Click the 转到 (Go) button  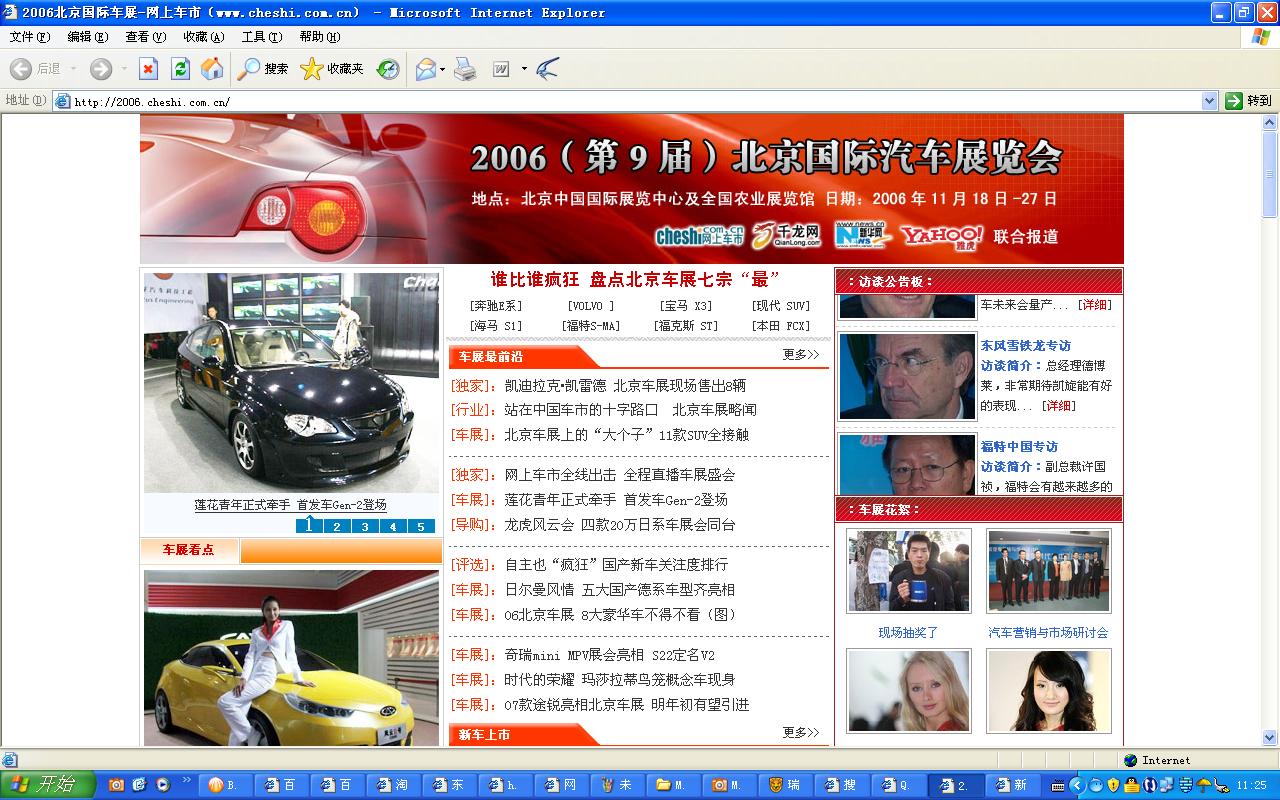point(1248,101)
